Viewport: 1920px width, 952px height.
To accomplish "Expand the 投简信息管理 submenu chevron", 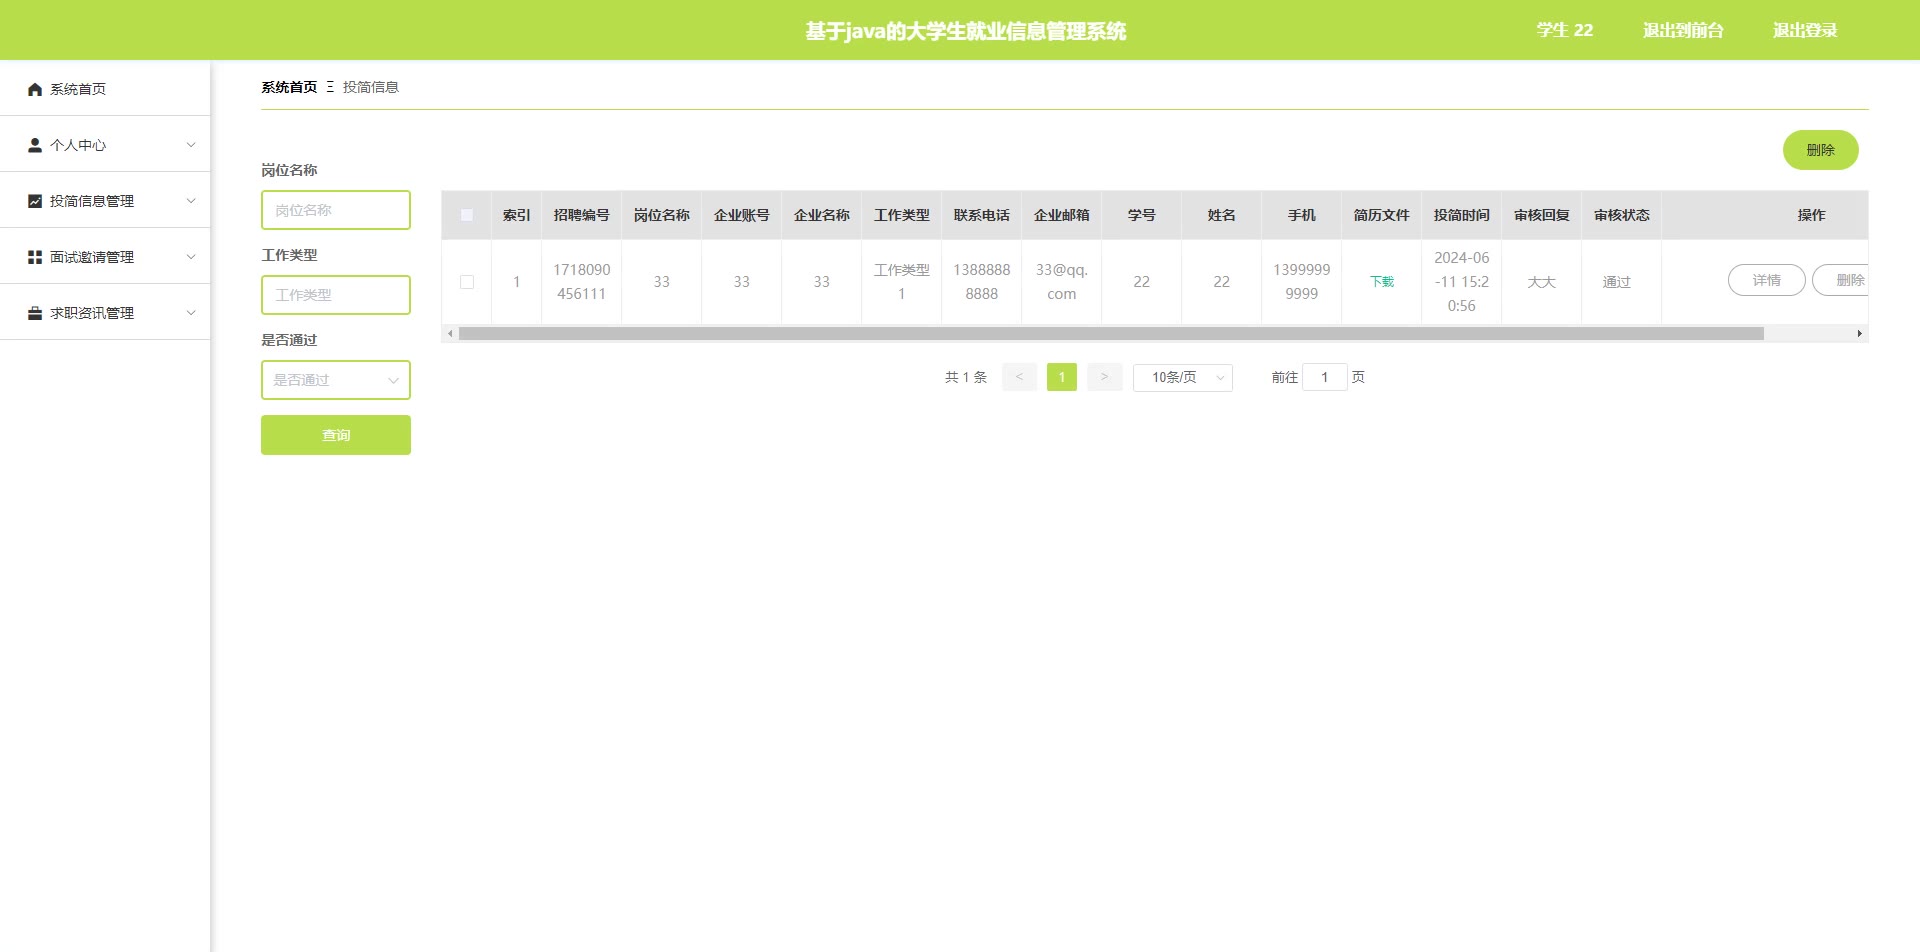I will [x=191, y=201].
